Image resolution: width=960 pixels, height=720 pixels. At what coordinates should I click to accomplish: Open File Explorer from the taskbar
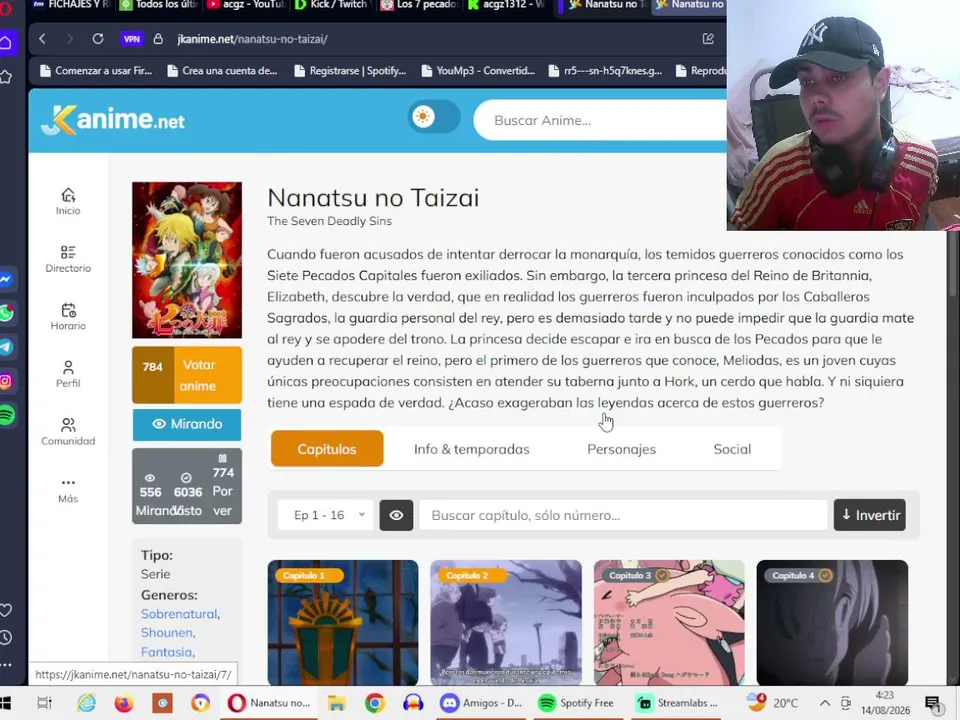(337, 703)
